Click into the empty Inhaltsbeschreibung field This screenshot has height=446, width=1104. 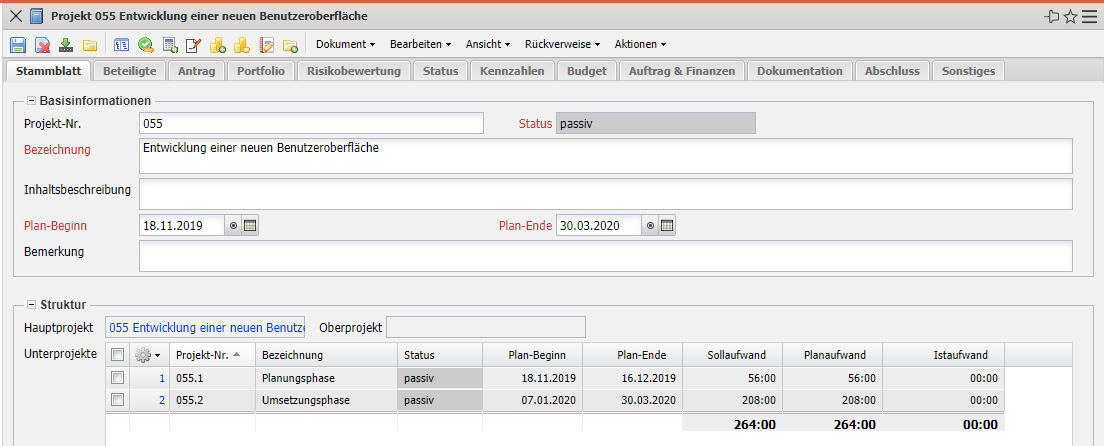click(606, 194)
